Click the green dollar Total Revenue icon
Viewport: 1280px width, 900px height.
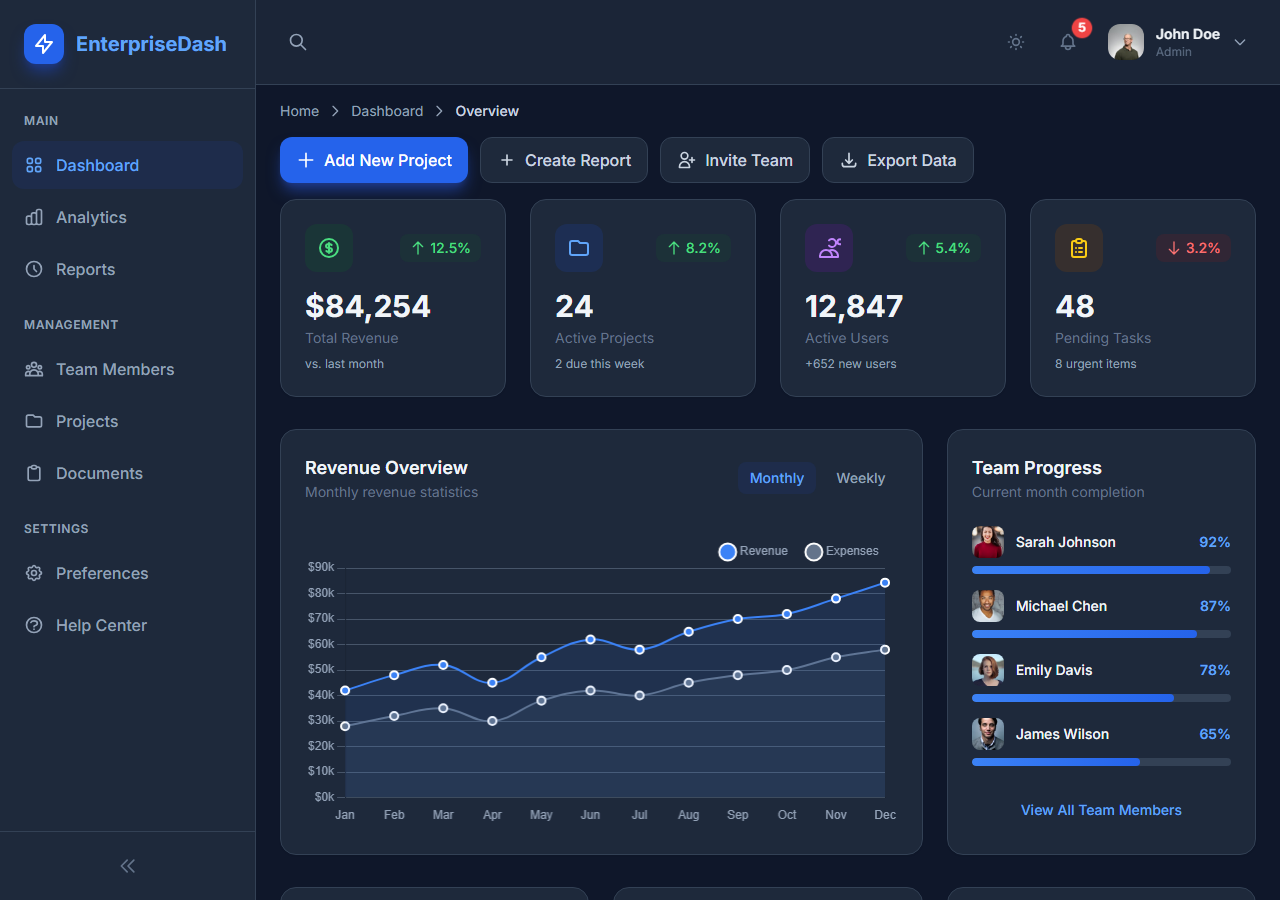[329, 248]
